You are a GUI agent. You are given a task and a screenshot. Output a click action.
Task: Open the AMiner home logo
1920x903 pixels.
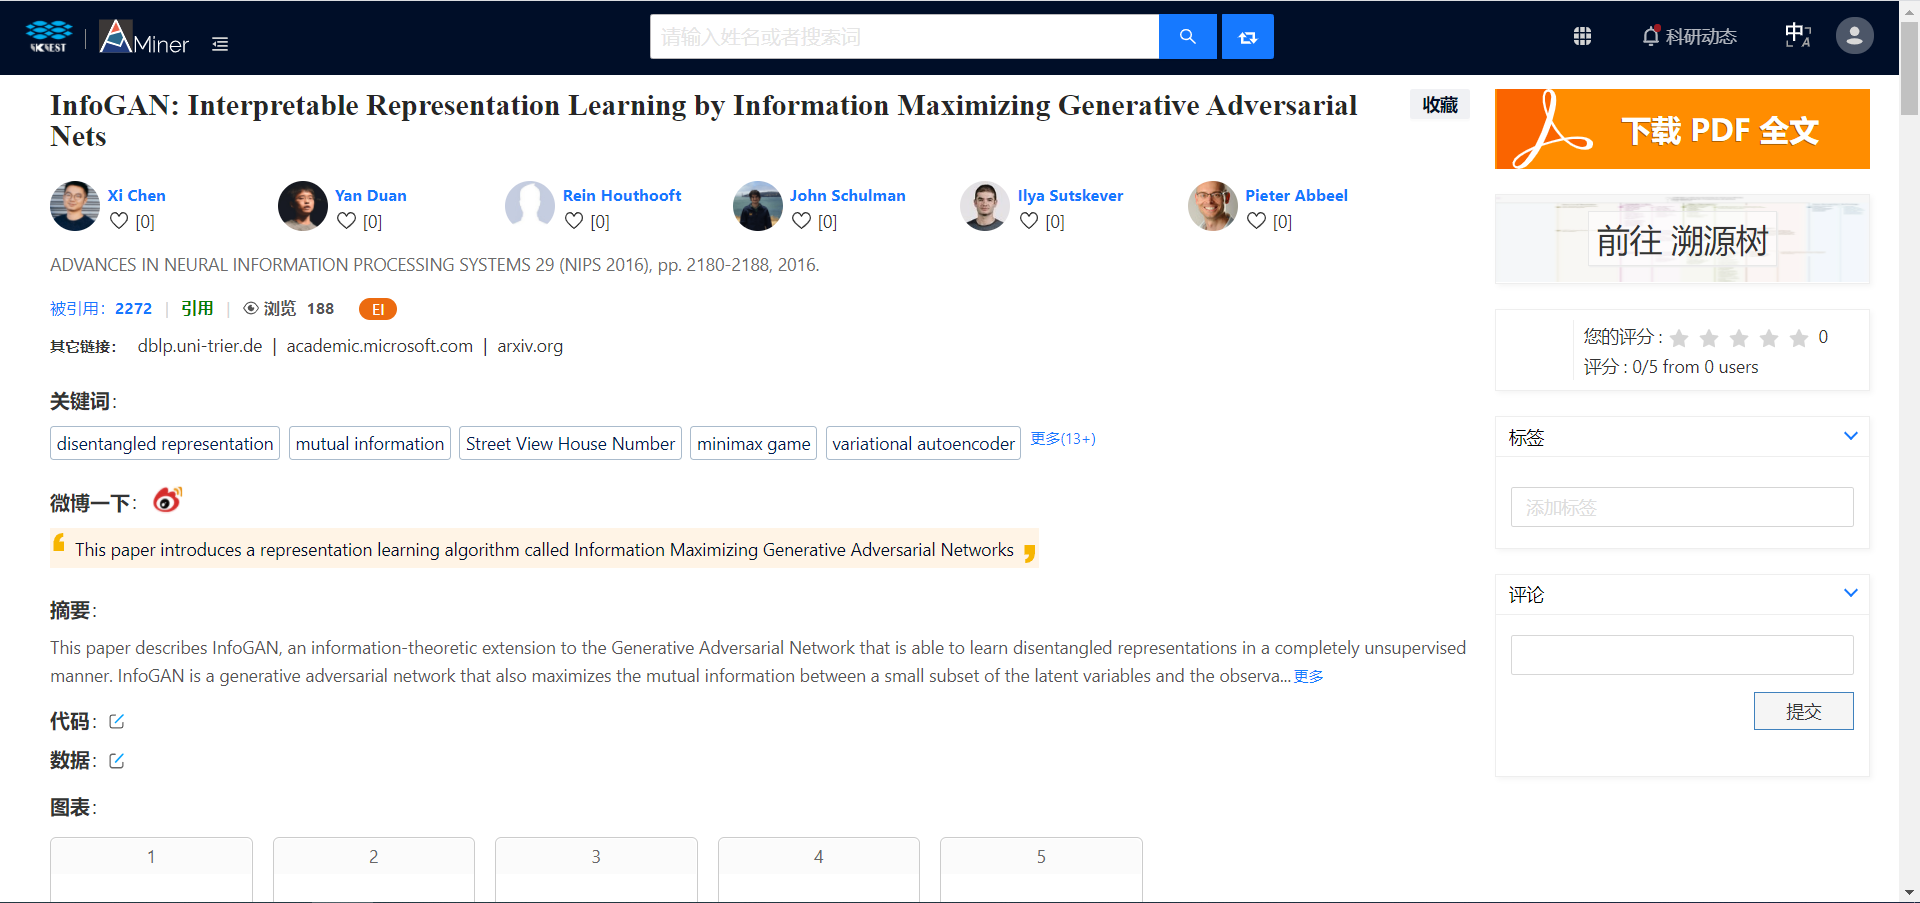(144, 37)
